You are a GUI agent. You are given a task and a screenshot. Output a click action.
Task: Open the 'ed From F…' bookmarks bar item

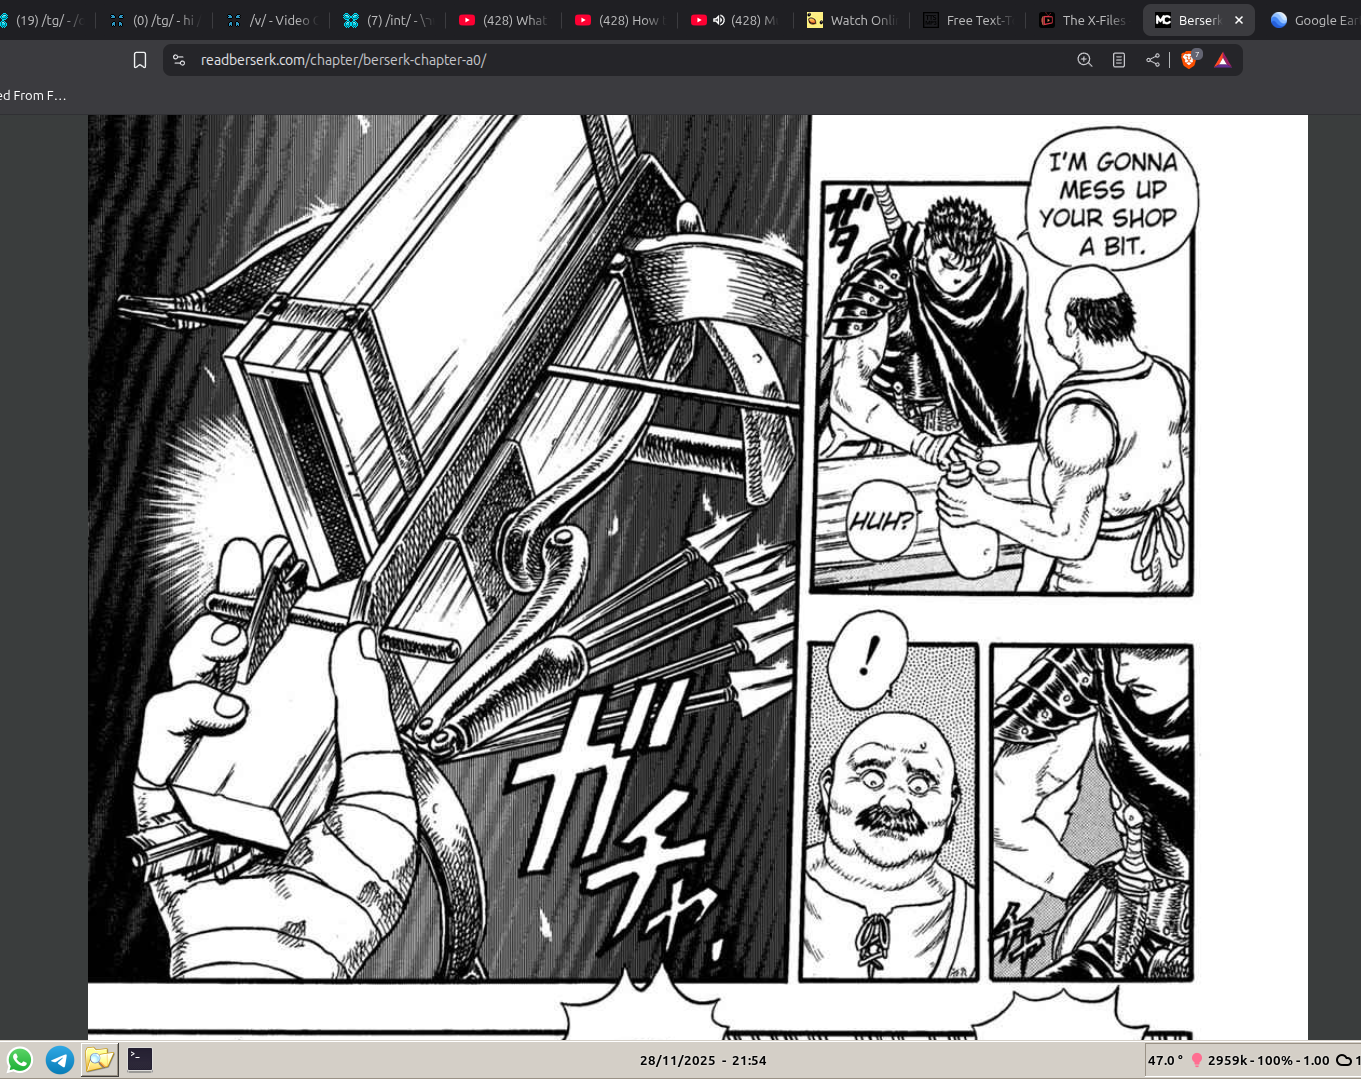point(33,95)
